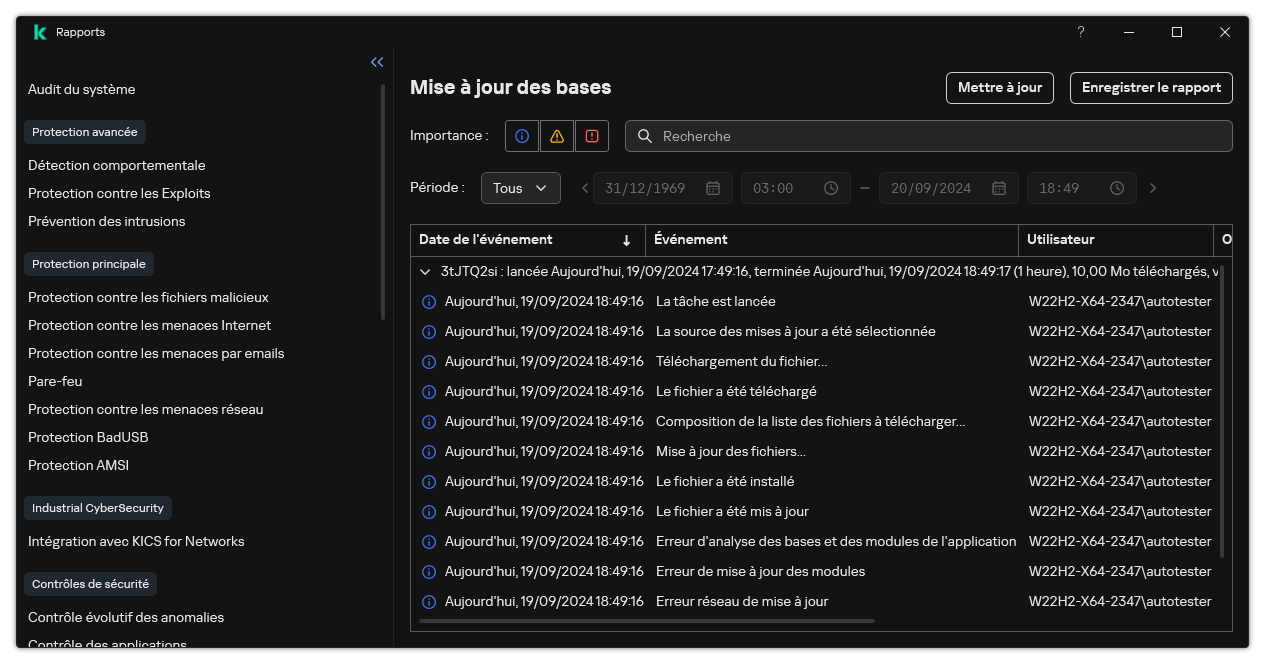Screen dimensions: 1265x664
Task: Click the next period arrow
Action: (1152, 188)
